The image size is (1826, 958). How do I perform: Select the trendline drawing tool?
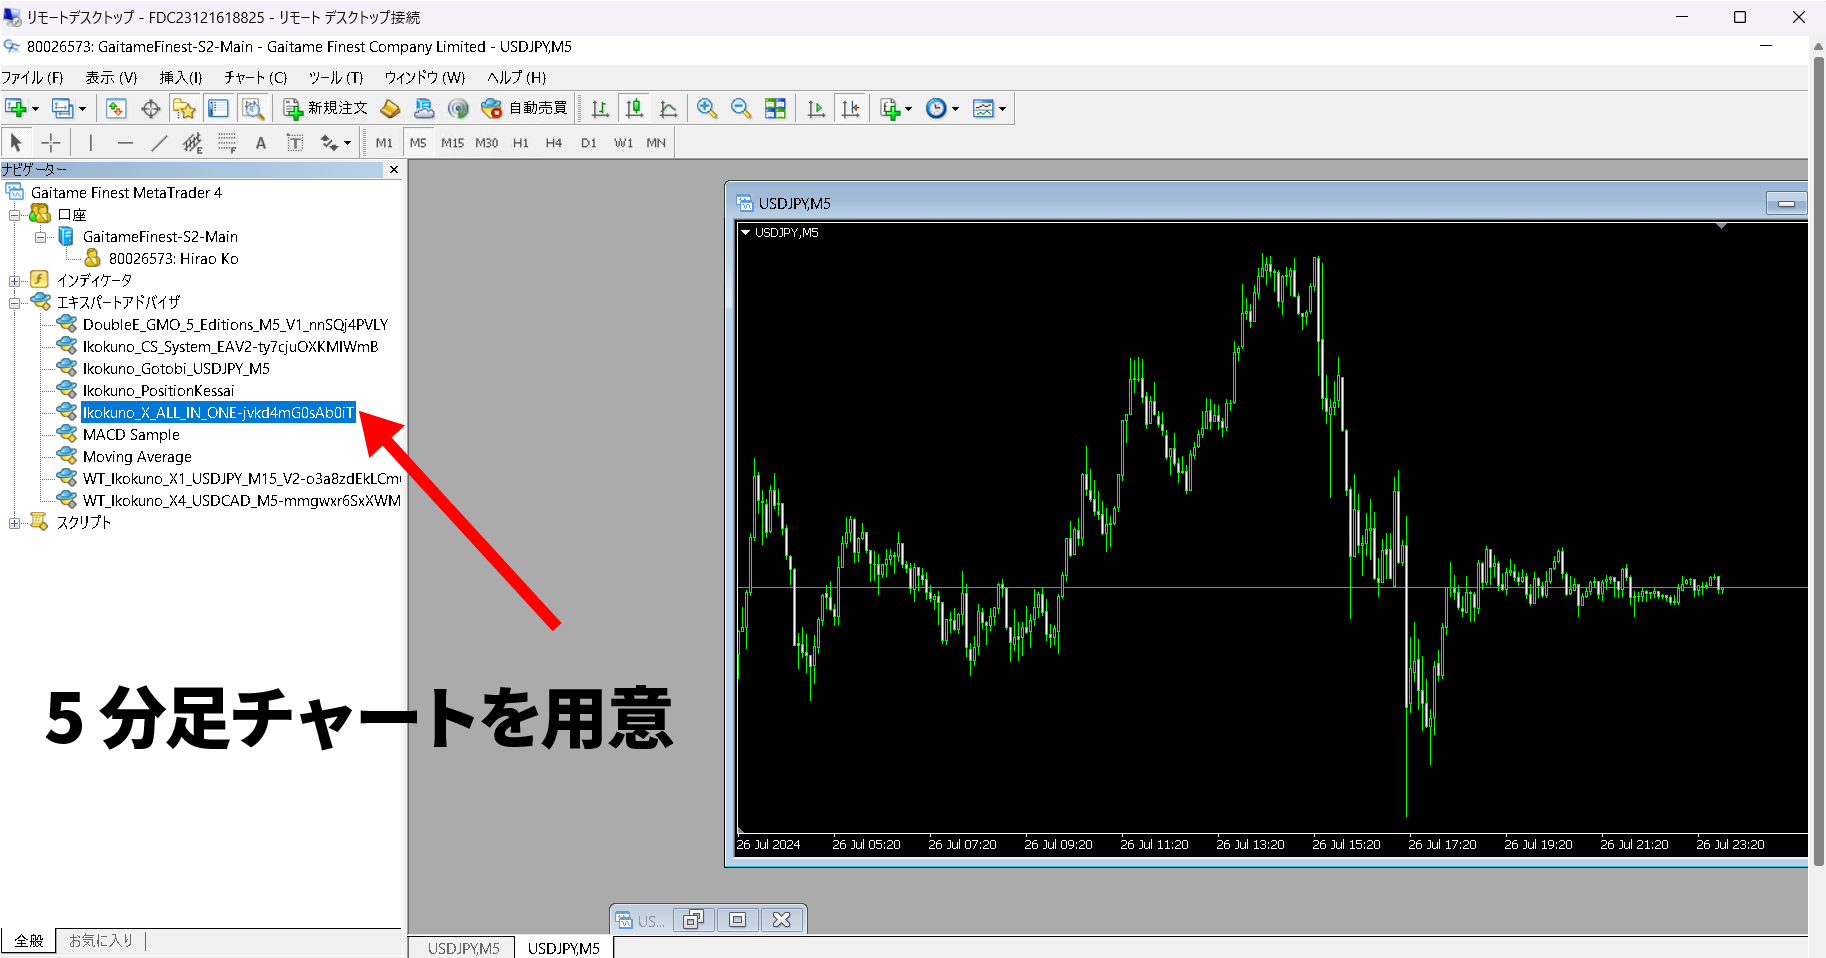pos(159,143)
